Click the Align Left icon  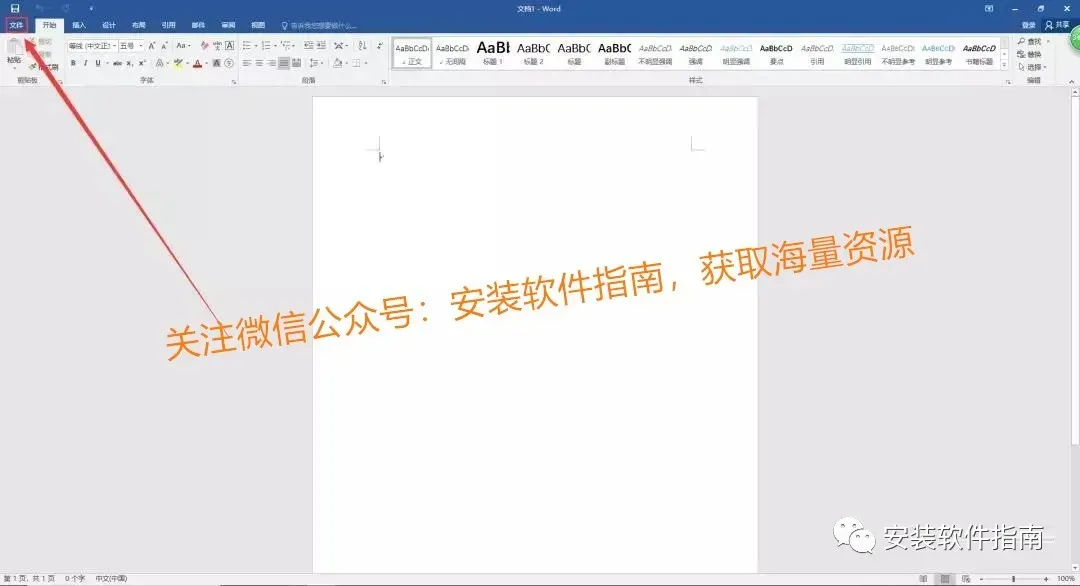pos(247,63)
